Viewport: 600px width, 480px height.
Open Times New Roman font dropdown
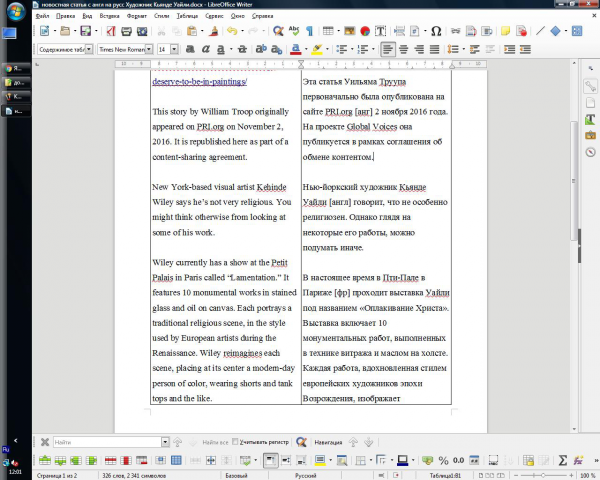(x=149, y=49)
